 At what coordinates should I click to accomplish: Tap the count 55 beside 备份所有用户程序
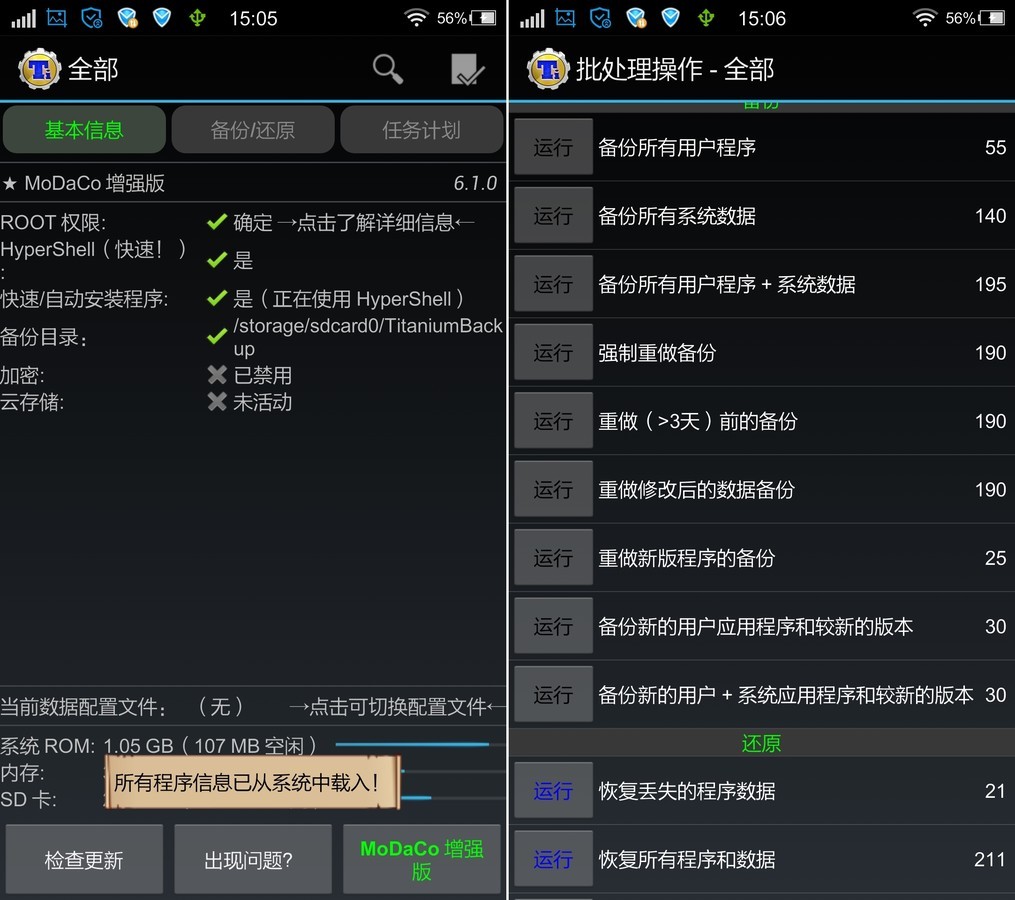click(x=995, y=147)
